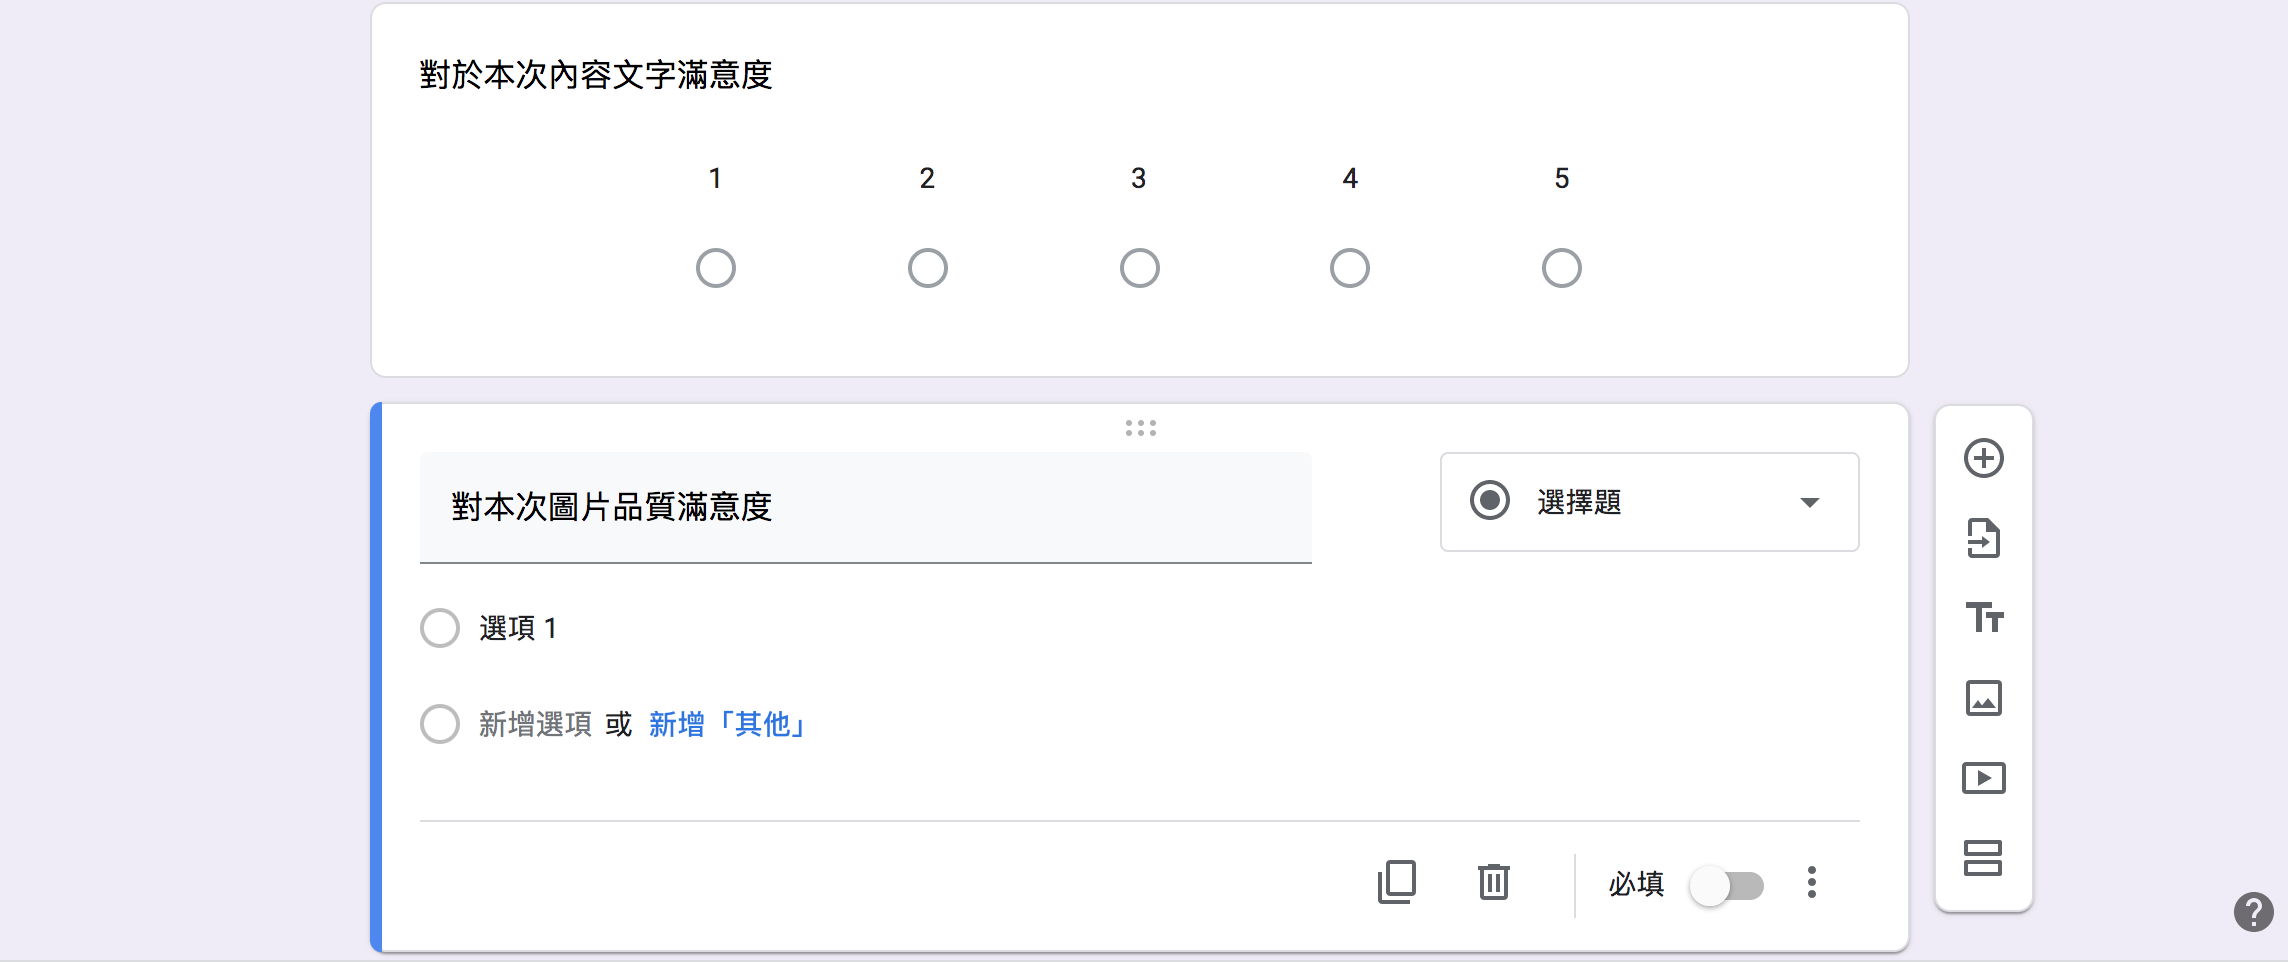Delete the current question with trash icon
2288x962 pixels.
pyautogui.click(x=1493, y=882)
